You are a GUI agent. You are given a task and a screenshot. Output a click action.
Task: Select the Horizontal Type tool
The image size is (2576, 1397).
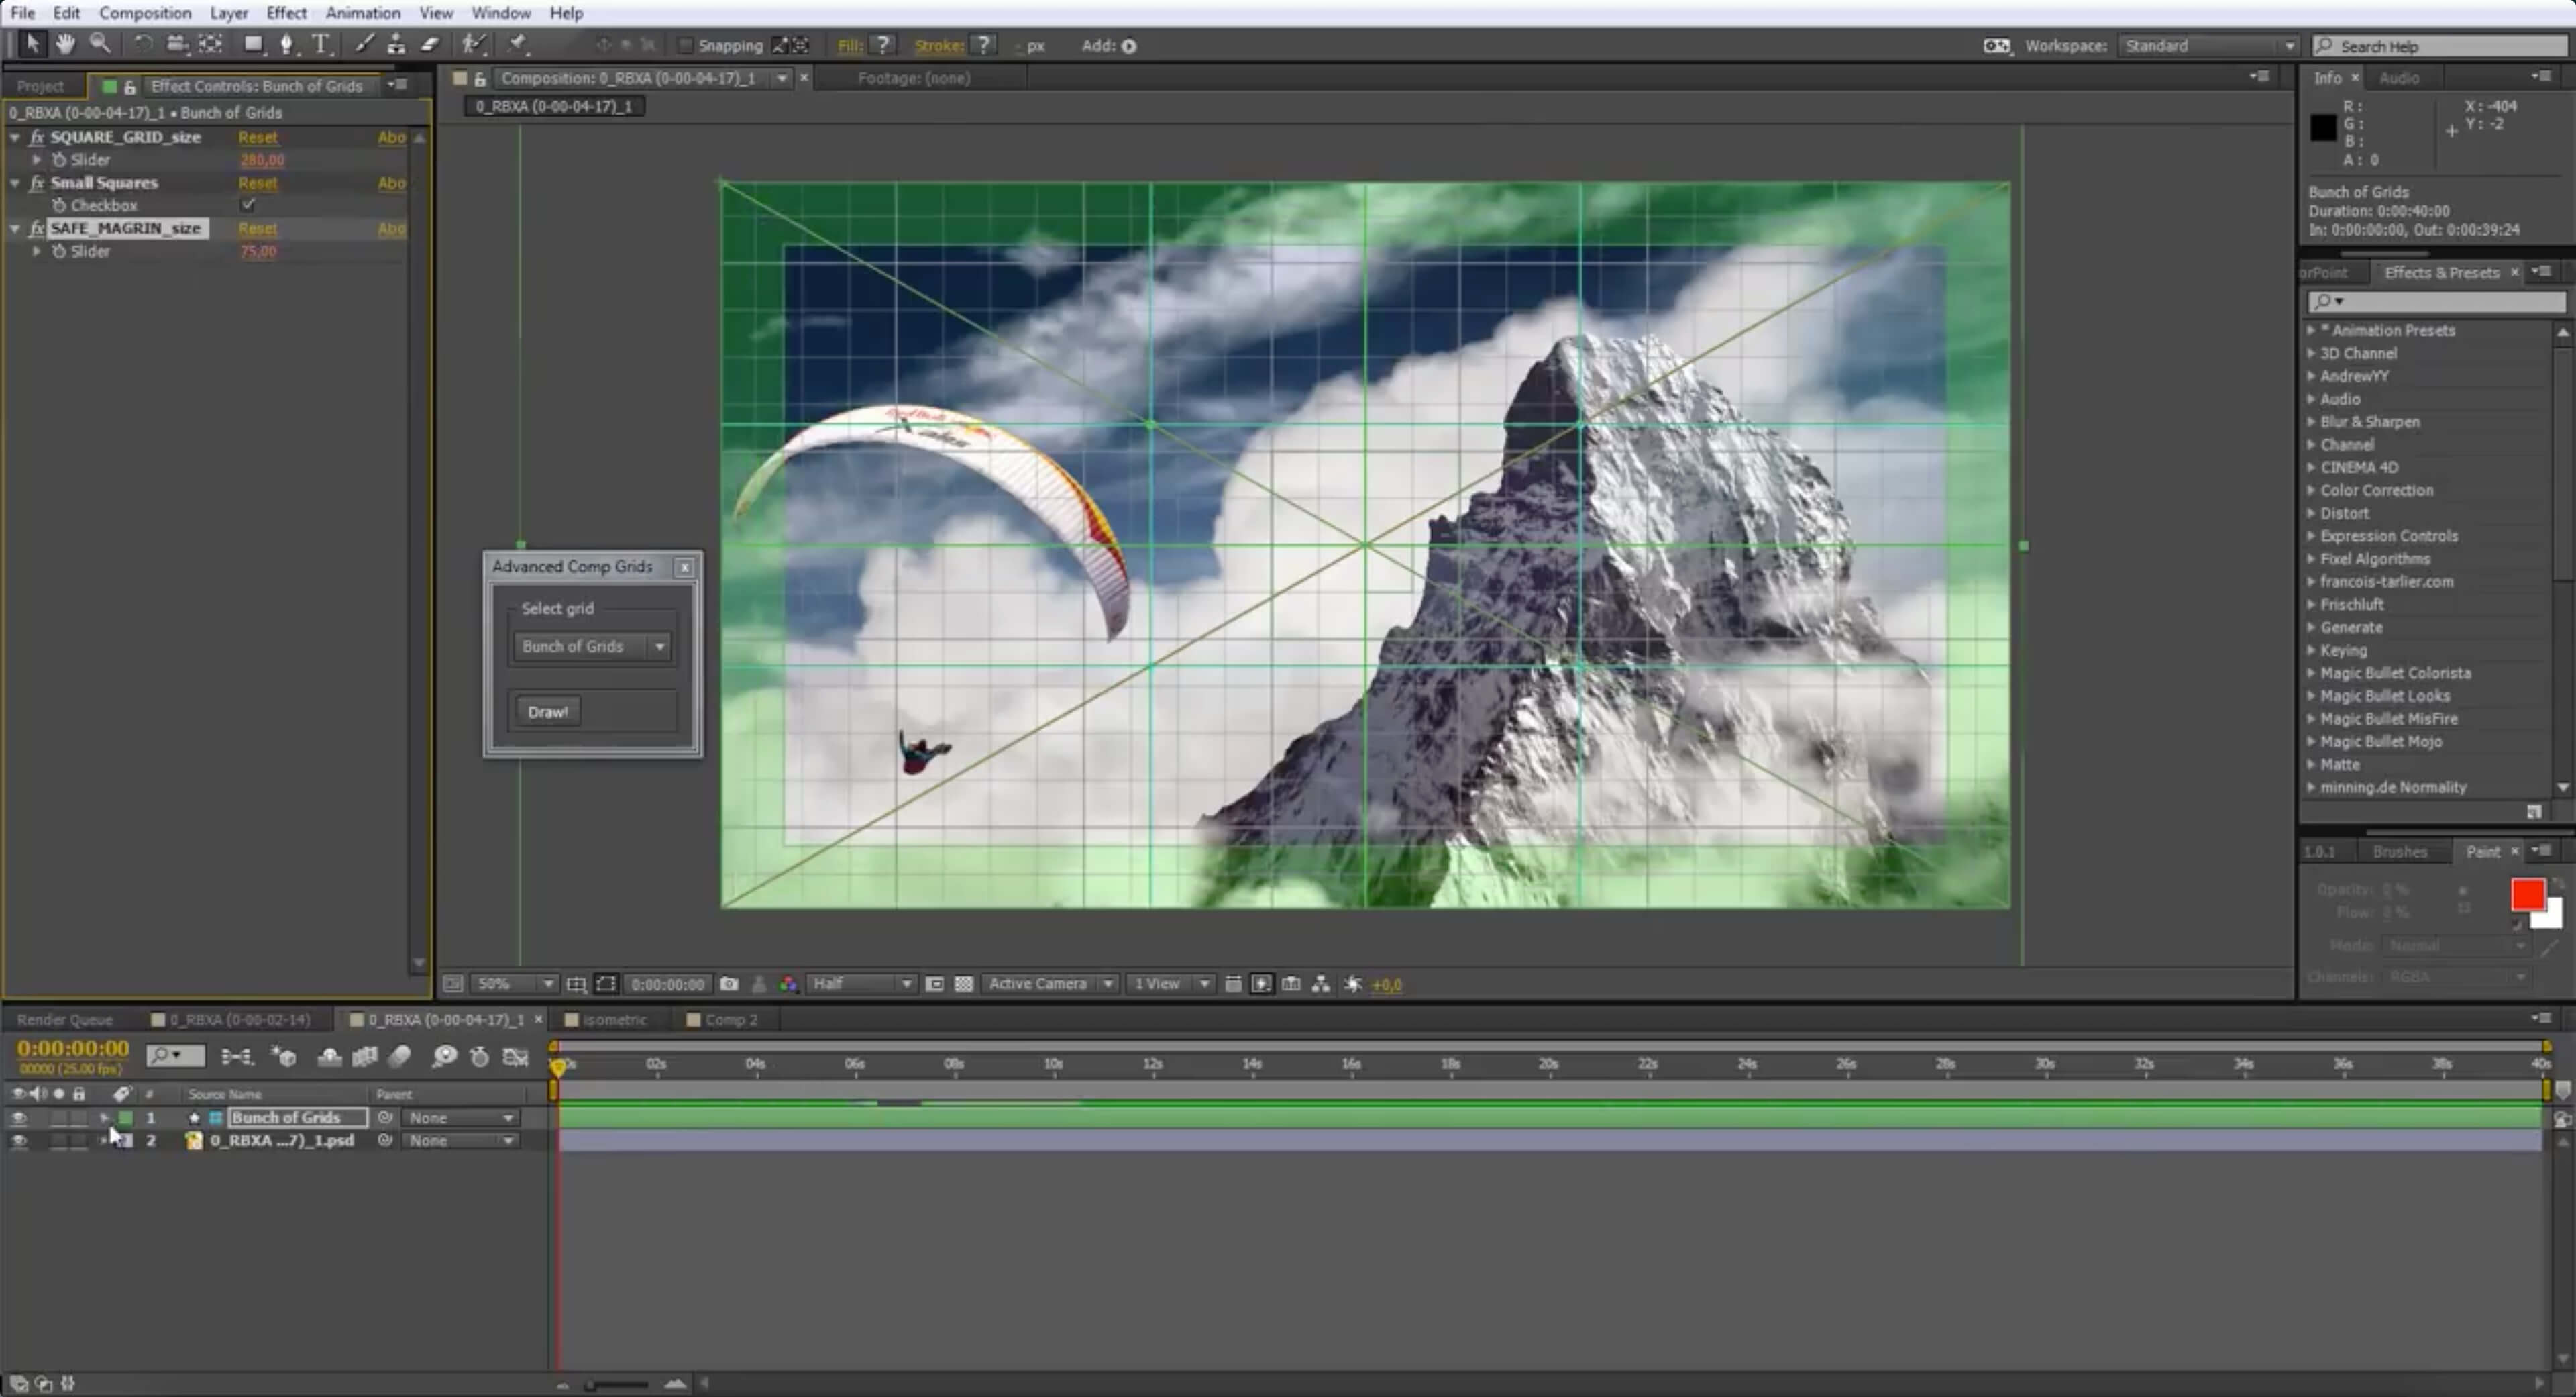(x=321, y=44)
